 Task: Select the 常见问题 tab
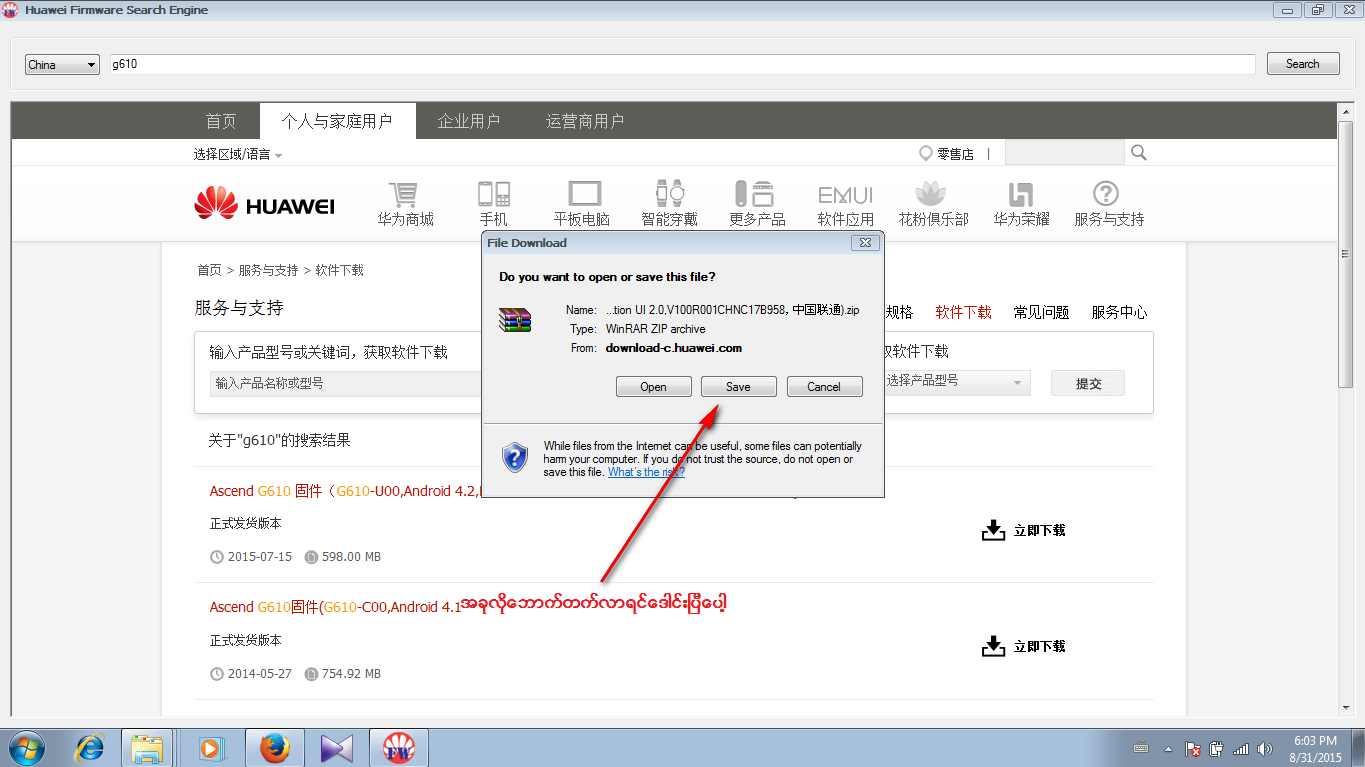tap(1041, 312)
